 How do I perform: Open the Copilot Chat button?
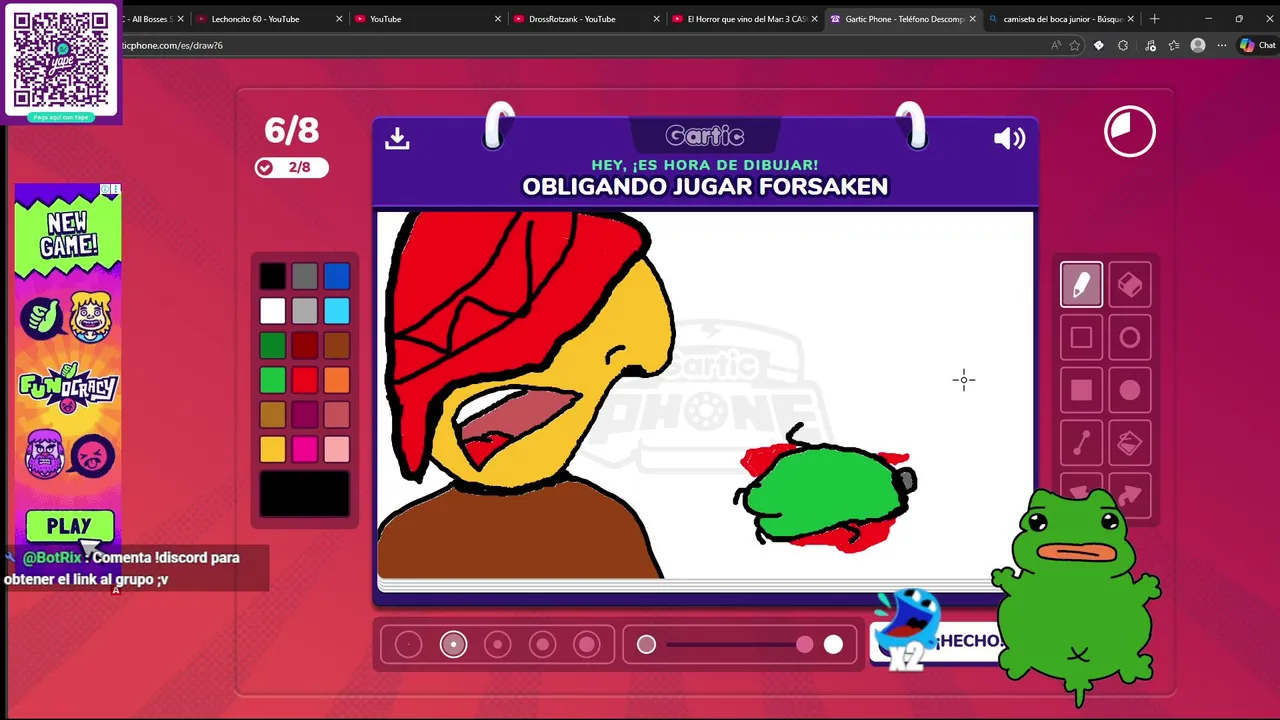coord(1258,45)
